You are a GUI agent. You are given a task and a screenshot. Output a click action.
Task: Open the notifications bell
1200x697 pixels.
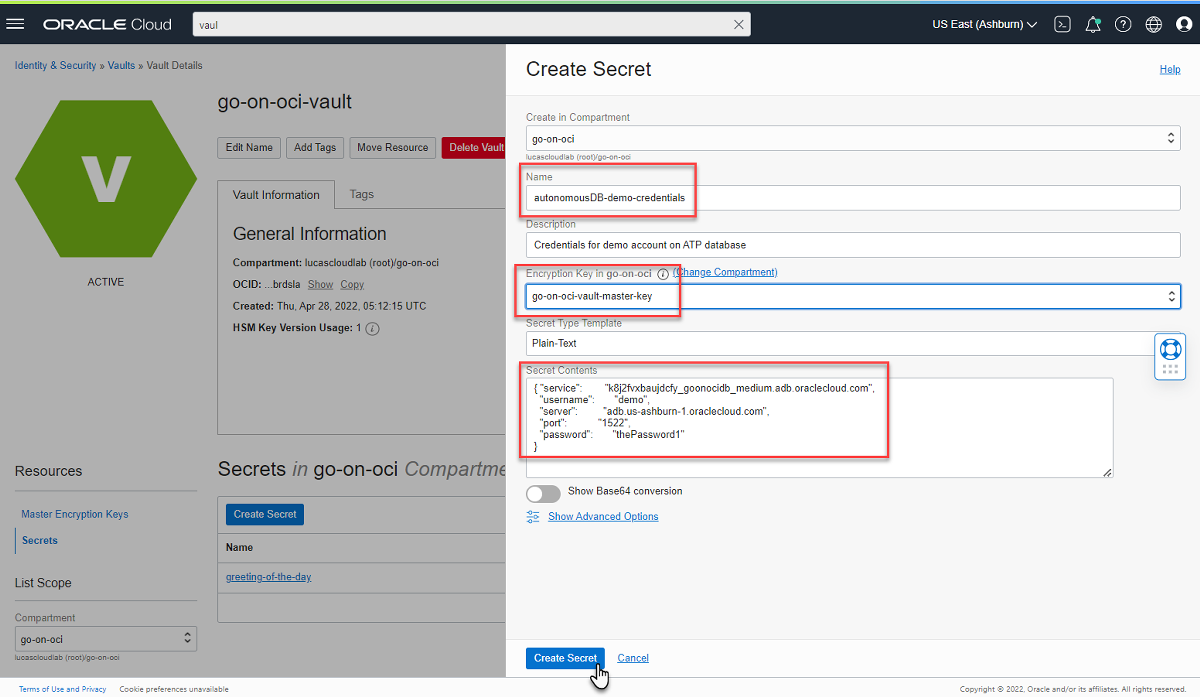1093,24
